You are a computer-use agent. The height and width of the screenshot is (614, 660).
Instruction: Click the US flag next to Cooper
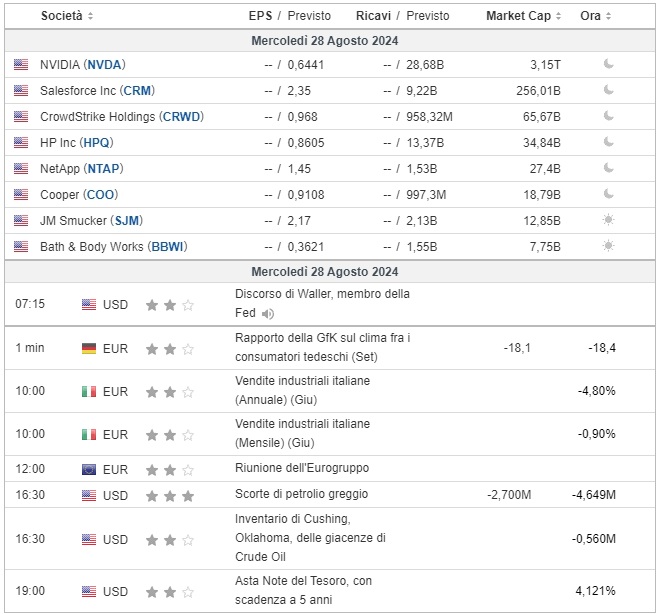[21, 195]
